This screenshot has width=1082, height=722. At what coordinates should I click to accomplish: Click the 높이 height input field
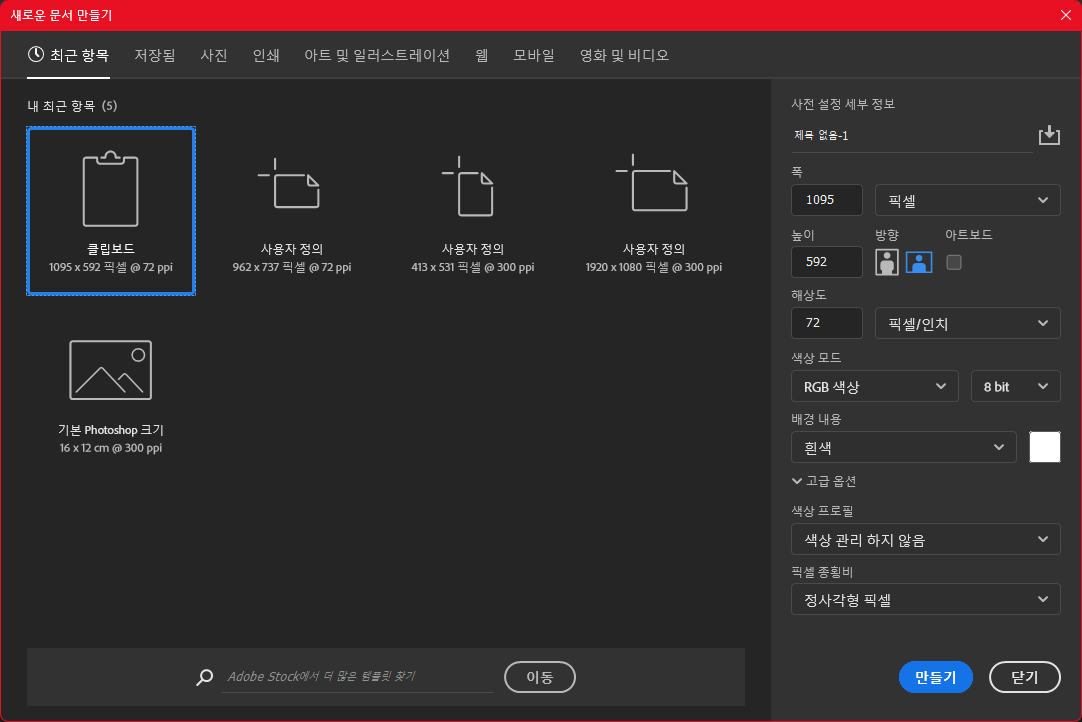(827, 262)
